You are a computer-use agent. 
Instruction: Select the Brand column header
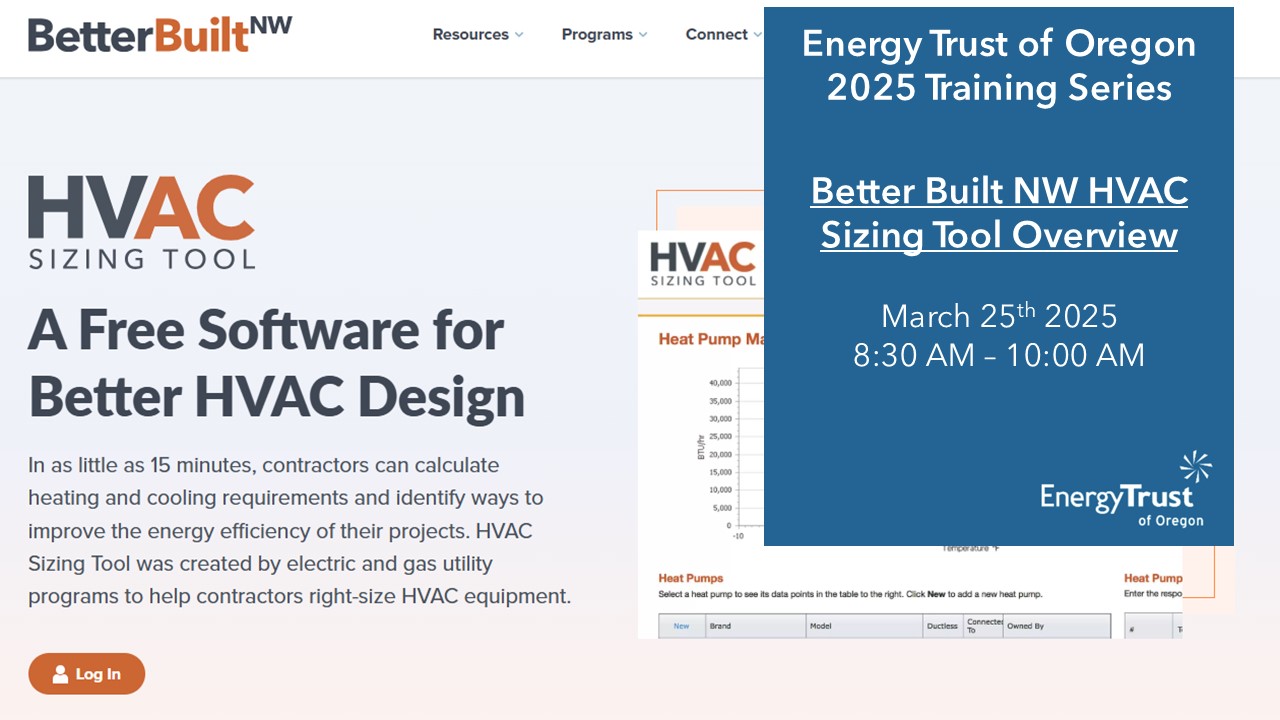(720, 626)
